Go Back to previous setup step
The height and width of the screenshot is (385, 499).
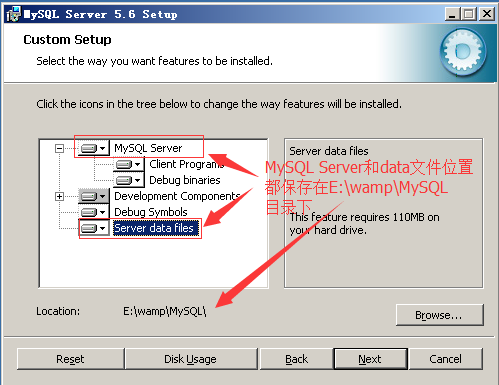coord(296,359)
